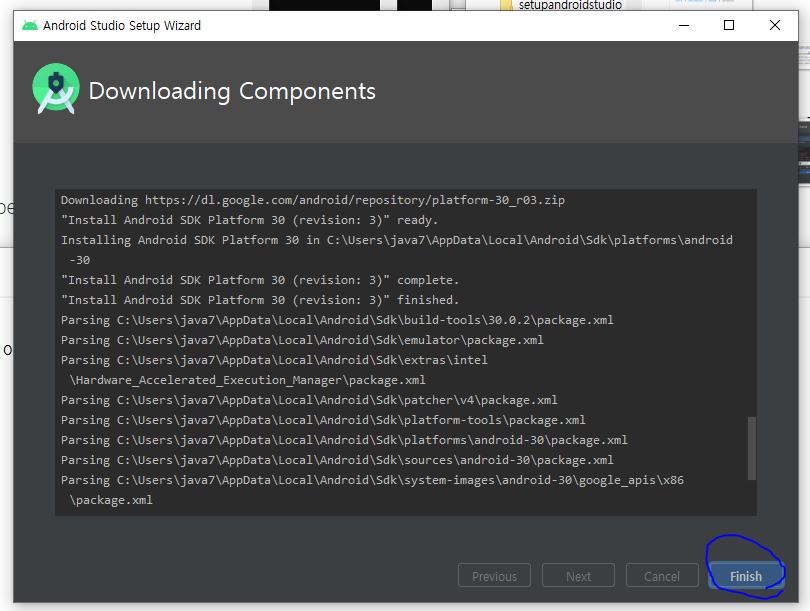
Task: Click the Android icon in title bar
Action: [30, 25]
